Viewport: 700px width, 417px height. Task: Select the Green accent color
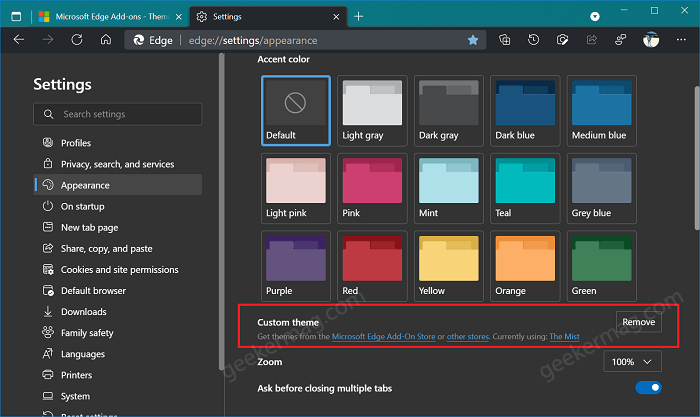[602, 266]
